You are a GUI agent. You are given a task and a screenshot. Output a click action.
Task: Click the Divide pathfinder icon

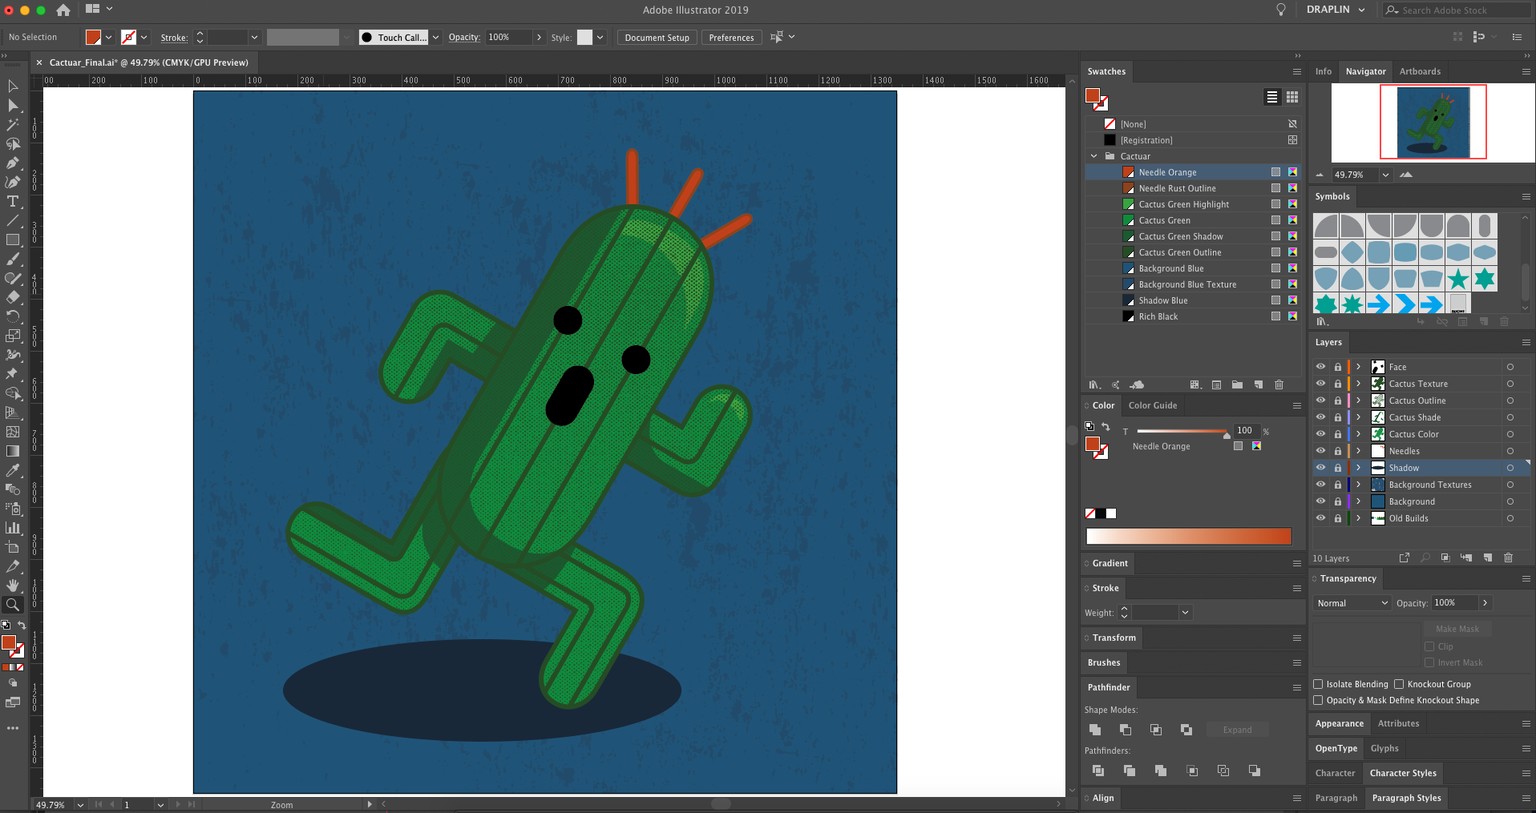[1098, 771]
